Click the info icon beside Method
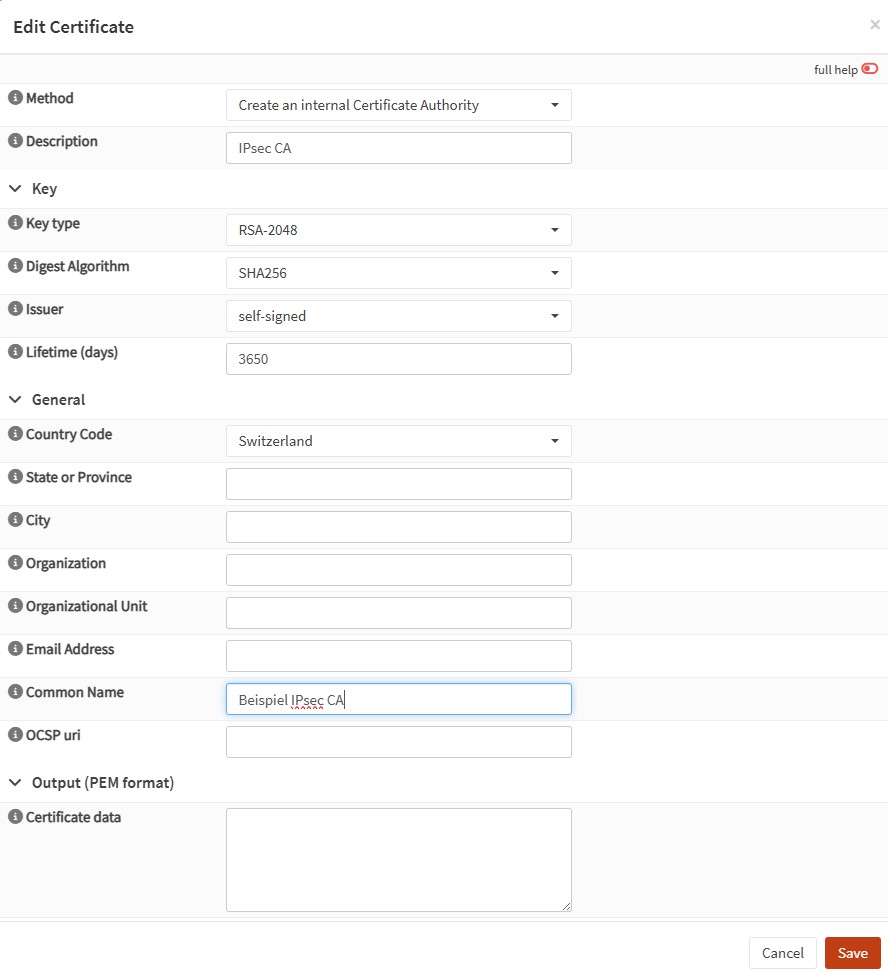The width and height of the screenshot is (888, 972). [15, 98]
